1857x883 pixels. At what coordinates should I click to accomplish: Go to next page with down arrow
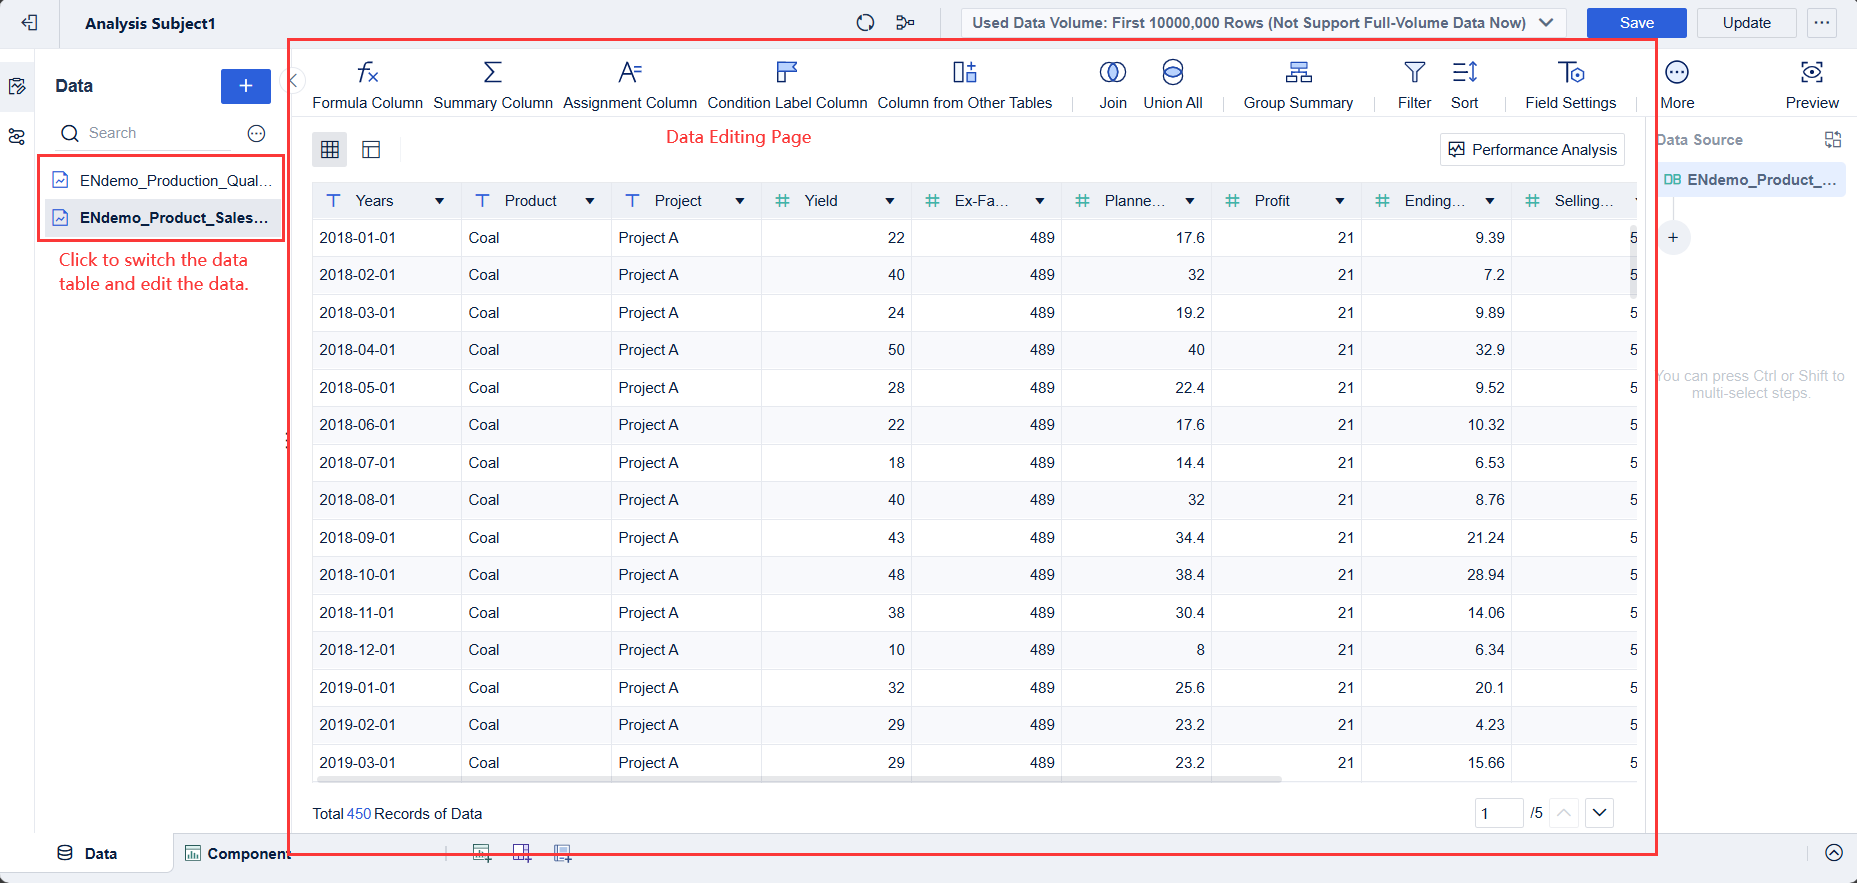(1599, 813)
